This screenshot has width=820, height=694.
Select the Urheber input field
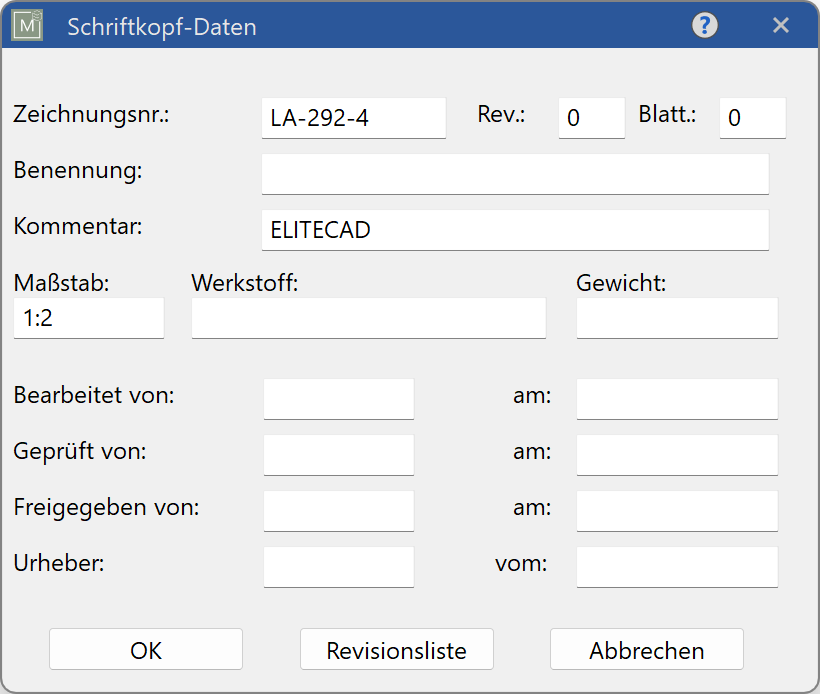(338, 567)
